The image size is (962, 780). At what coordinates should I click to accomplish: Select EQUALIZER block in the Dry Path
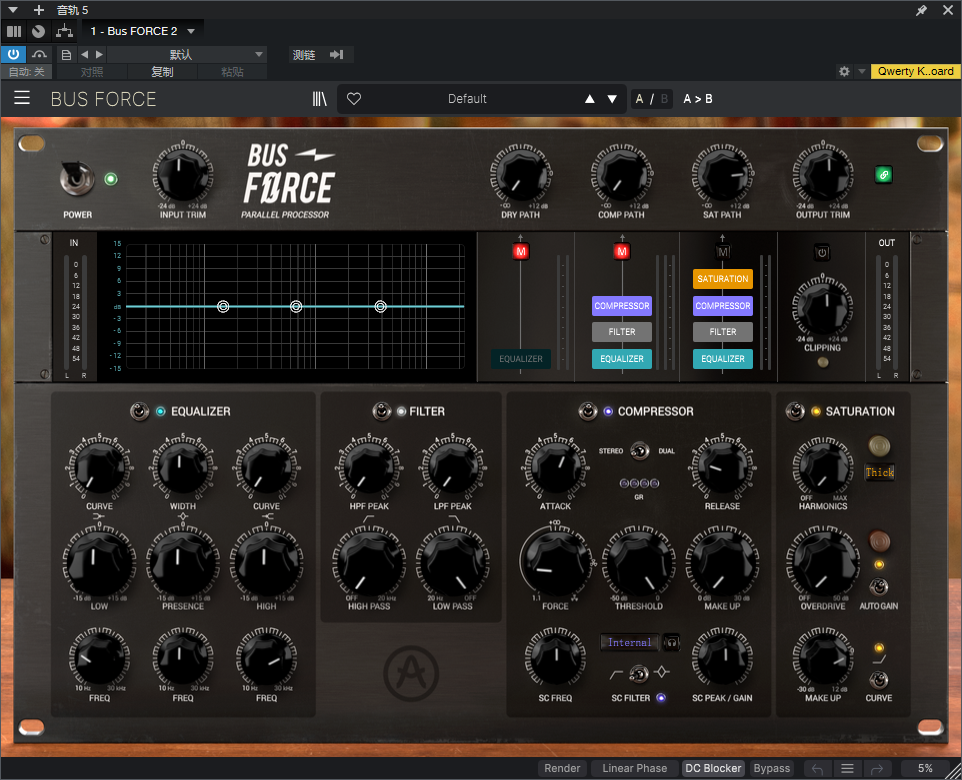tap(521, 359)
